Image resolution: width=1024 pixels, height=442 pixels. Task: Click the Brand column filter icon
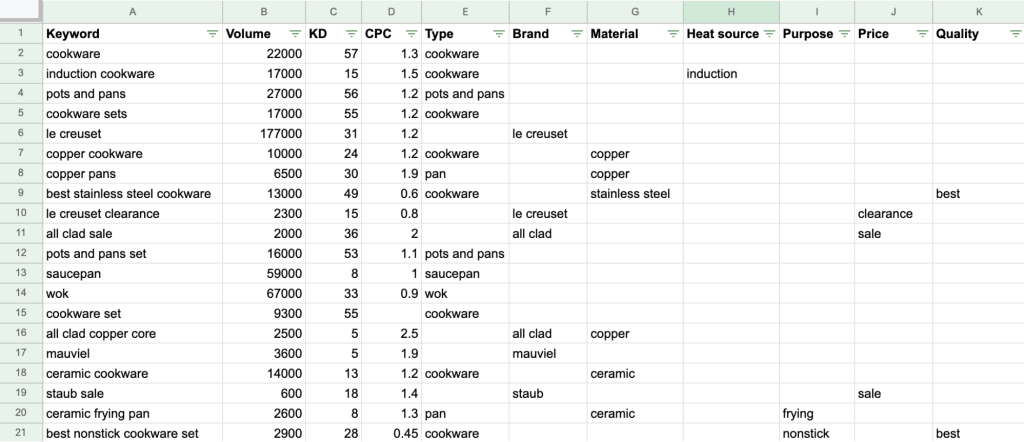[575, 34]
